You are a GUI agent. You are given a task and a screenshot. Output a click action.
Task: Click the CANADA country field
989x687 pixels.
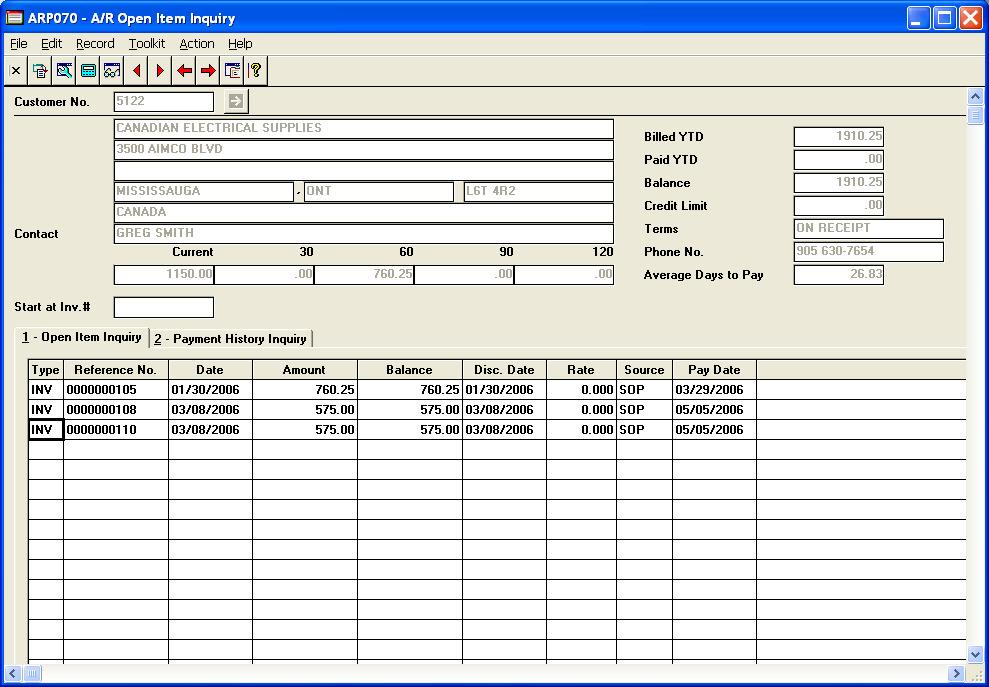[363, 213]
